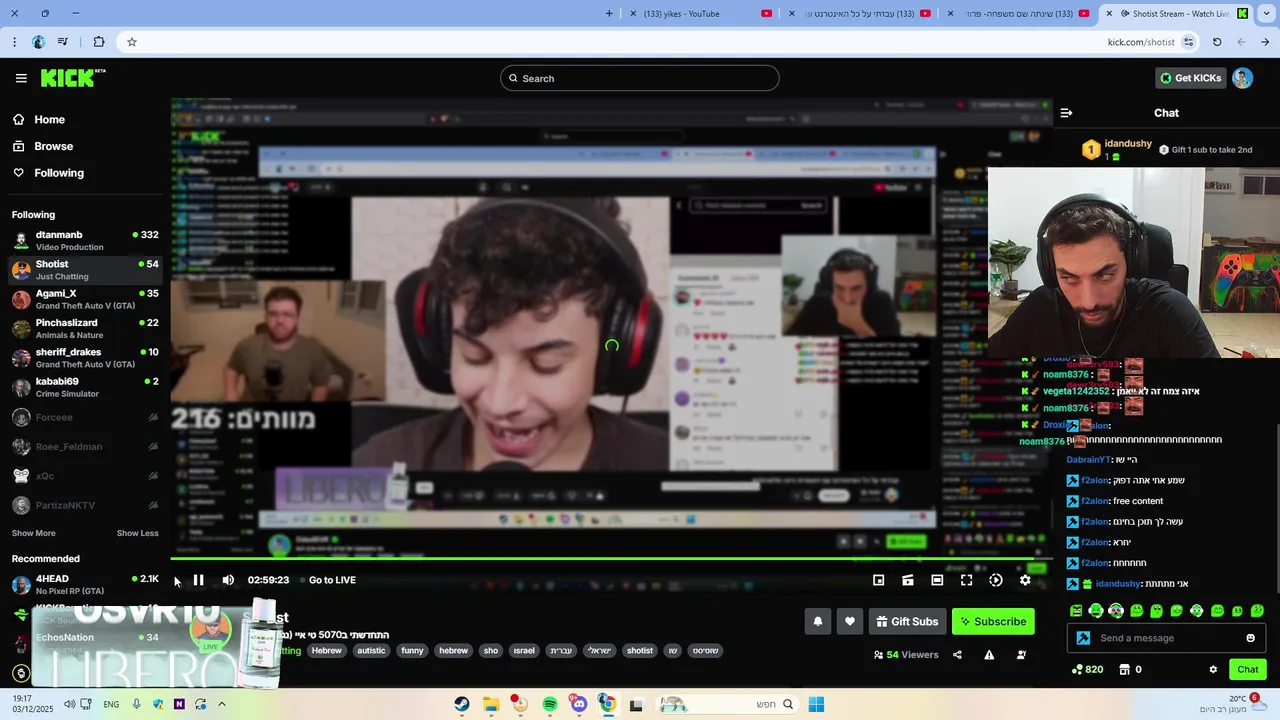Viewport: 1280px width, 720px height.
Task: Open Discord from the taskbar
Action: click(578, 704)
